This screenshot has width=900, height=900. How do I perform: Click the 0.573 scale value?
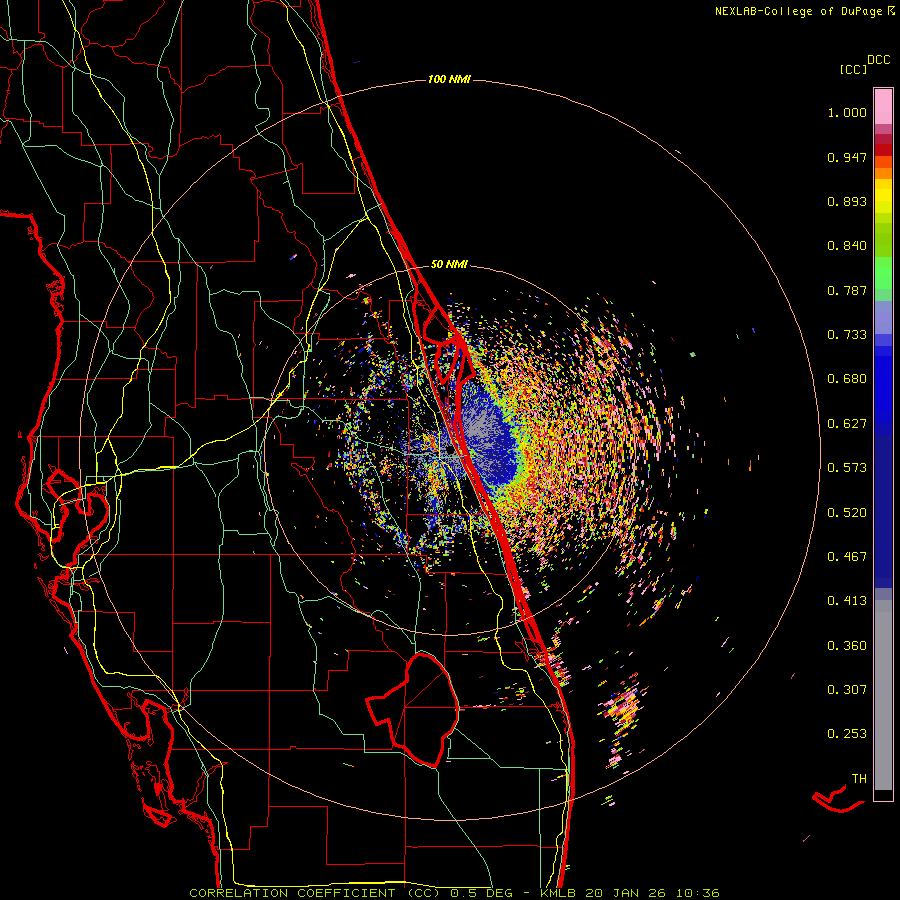click(x=847, y=468)
